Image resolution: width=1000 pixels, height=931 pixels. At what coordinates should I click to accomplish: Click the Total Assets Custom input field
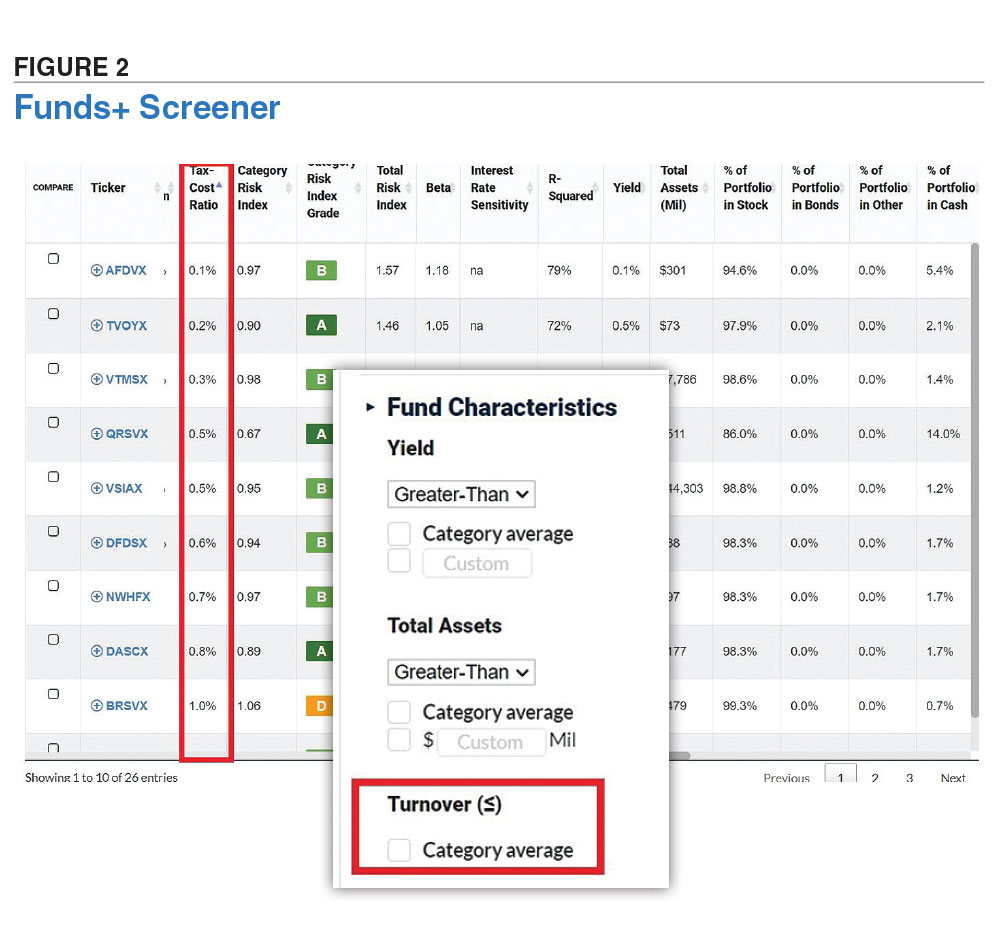tap(490, 742)
